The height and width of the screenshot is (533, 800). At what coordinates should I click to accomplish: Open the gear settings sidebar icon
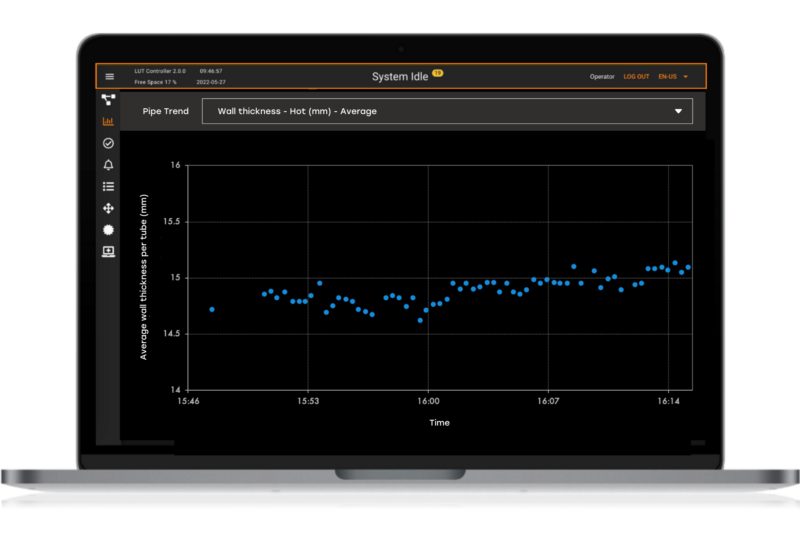(x=108, y=230)
